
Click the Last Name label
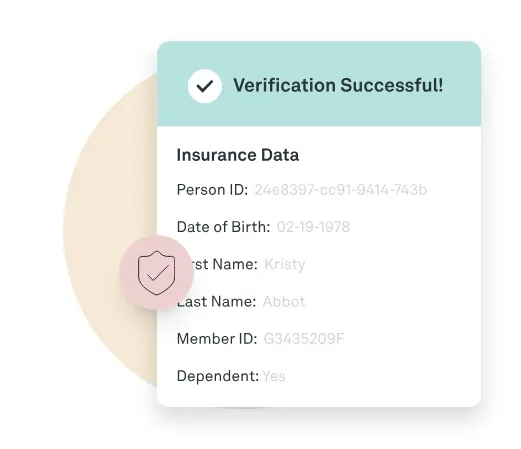[x=218, y=302]
